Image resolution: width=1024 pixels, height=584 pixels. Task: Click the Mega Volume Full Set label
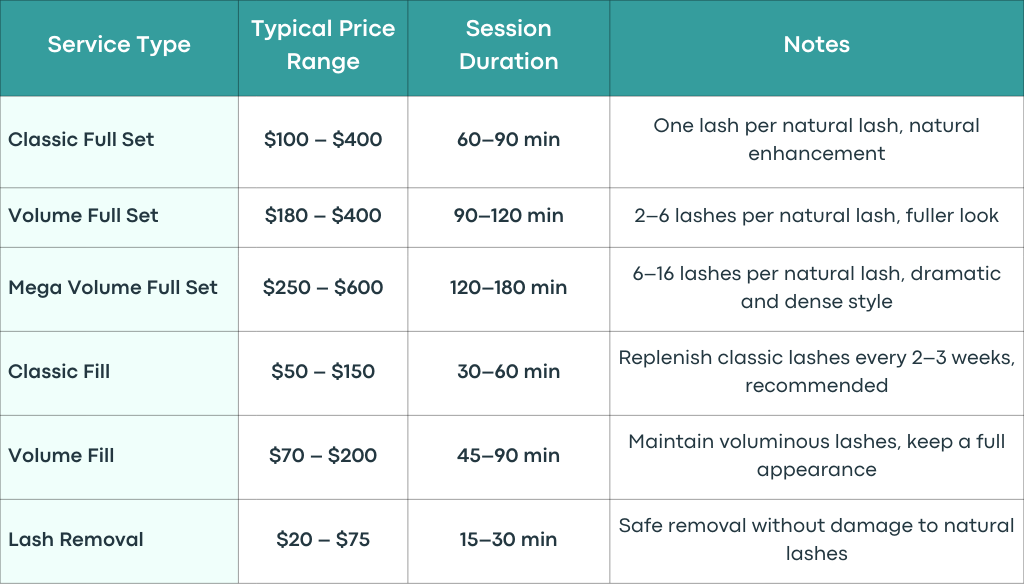click(x=112, y=287)
